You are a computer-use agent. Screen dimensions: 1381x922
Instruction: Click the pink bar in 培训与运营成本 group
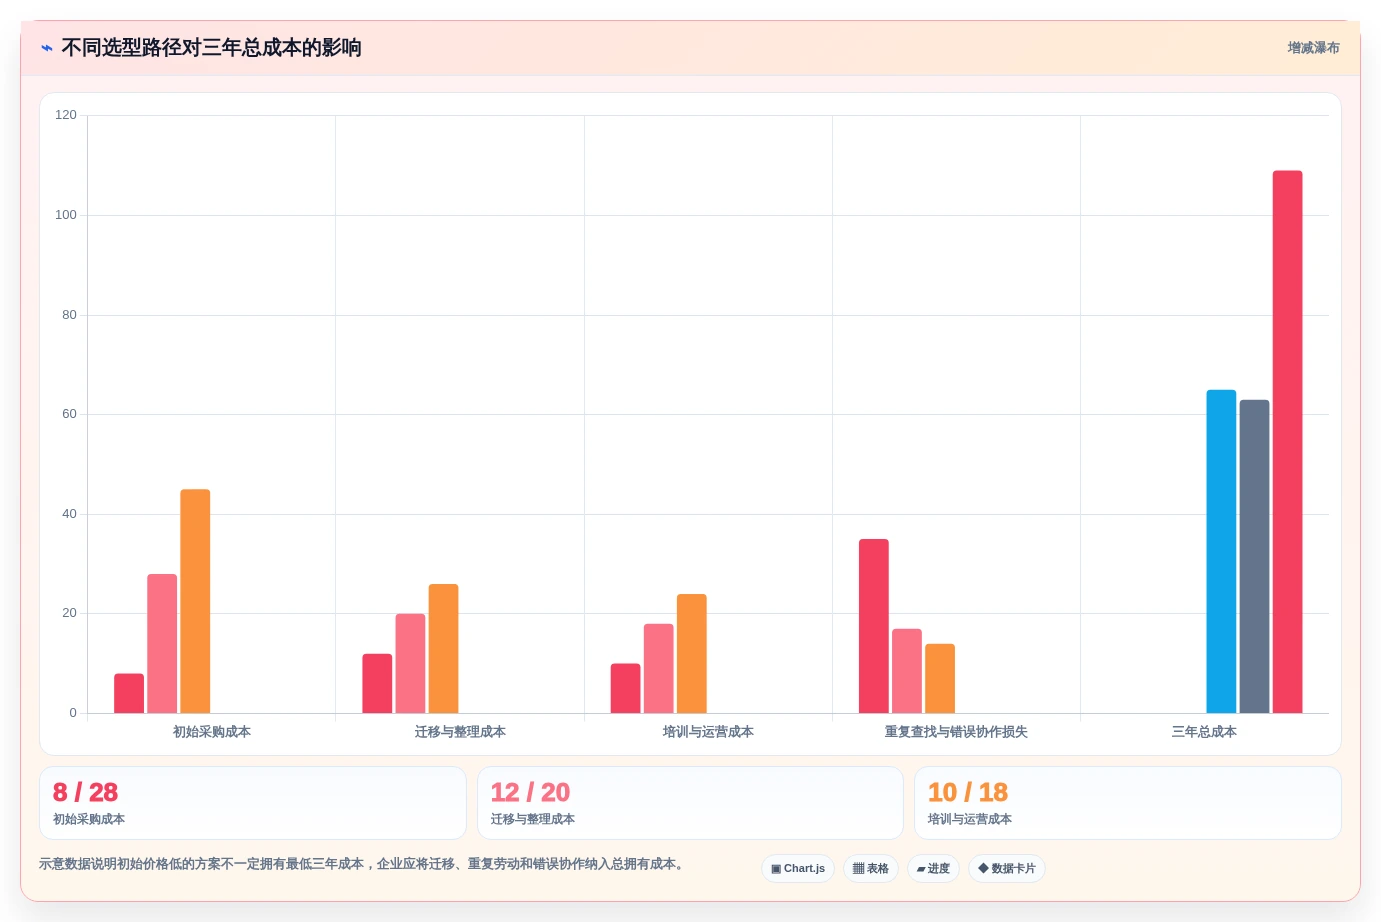click(x=658, y=668)
